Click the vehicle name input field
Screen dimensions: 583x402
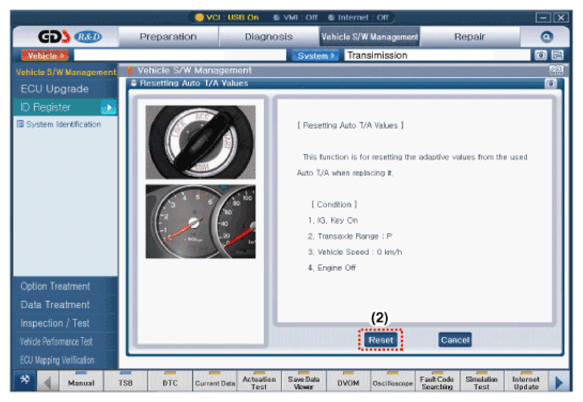pyautogui.click(x=180, y=55)
